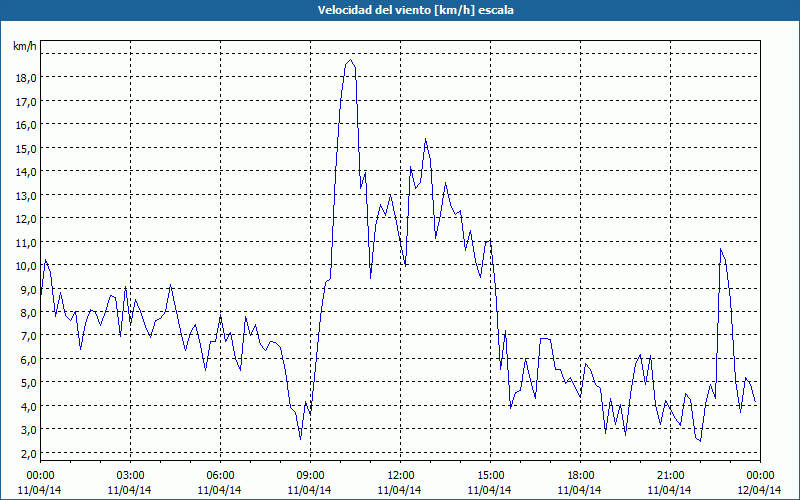Click the '5,0' y-axis value
800x500 pixels.
tap(29, 383)
